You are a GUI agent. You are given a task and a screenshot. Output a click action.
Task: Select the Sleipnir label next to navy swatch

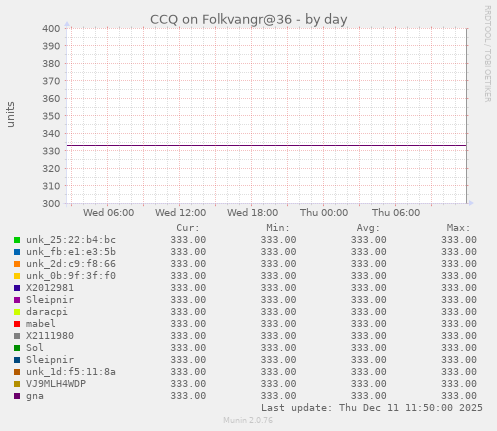[50, 360]
